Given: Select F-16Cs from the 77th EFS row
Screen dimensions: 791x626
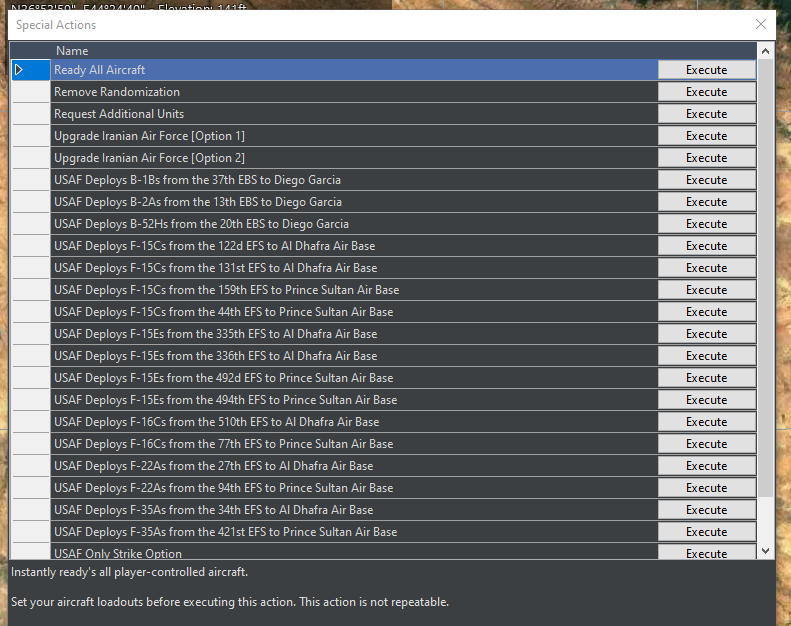Looking at the screenshot, I should [354, 444].
